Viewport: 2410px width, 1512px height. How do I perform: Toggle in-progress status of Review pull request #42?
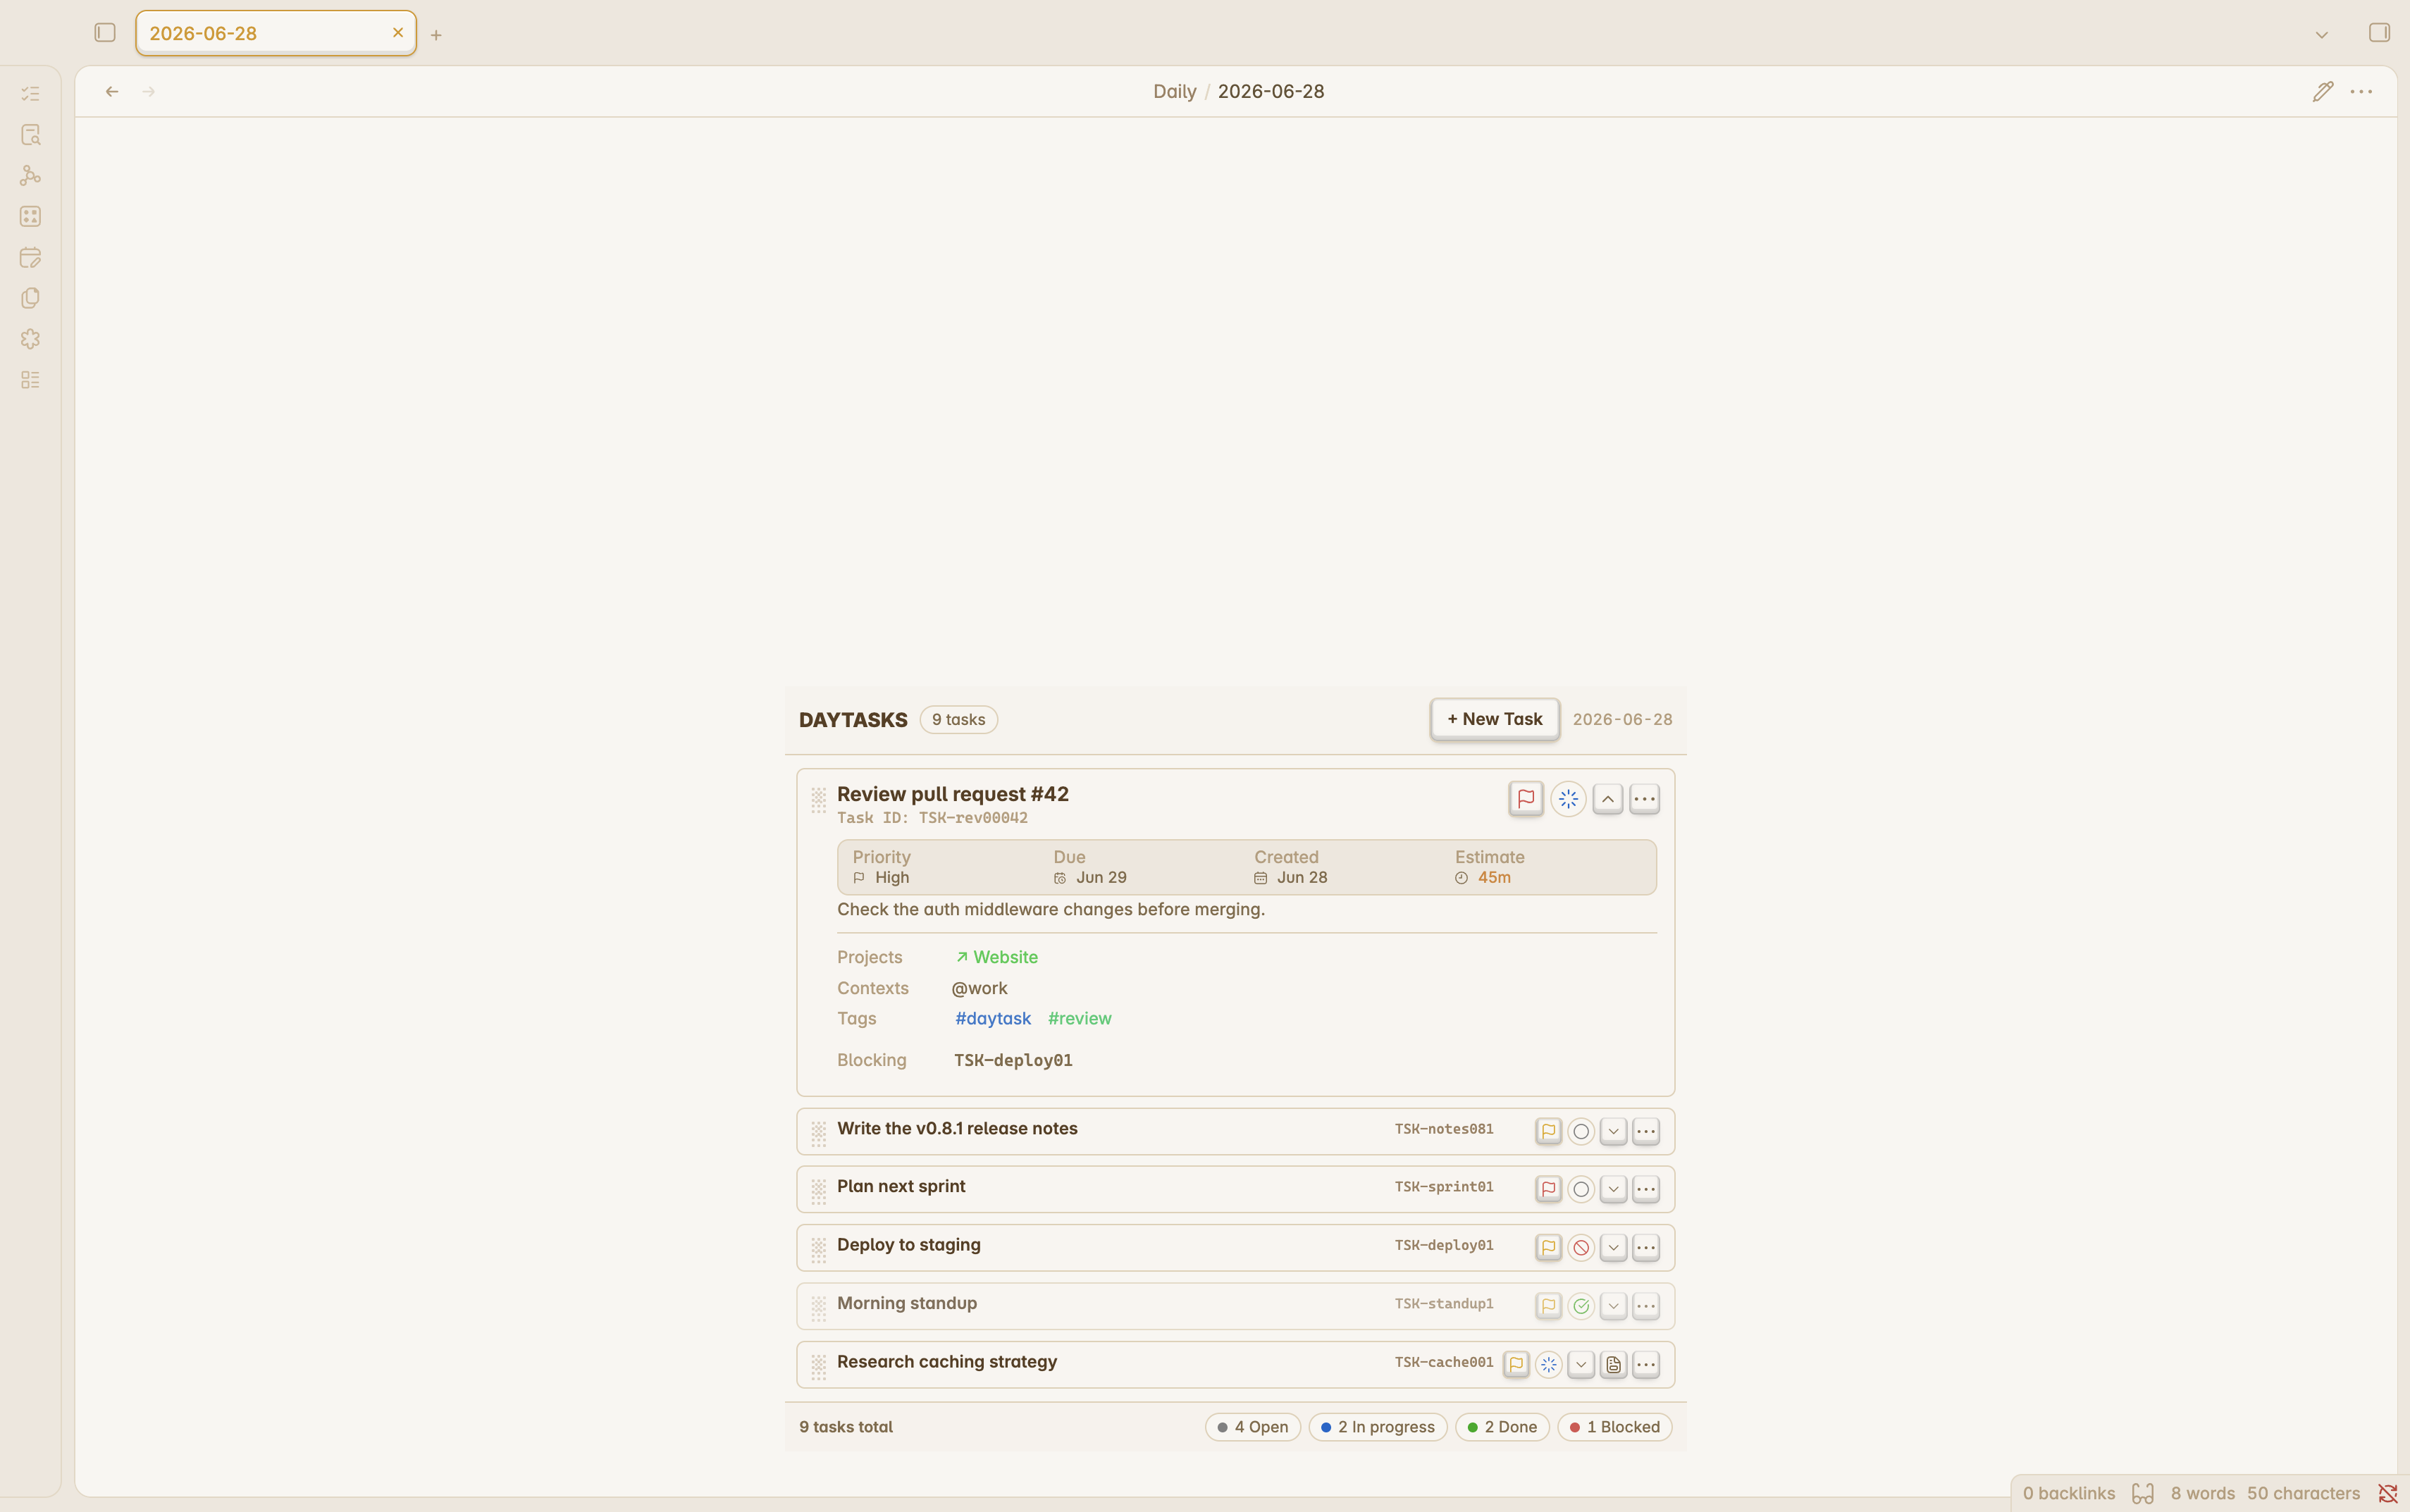1568,798
